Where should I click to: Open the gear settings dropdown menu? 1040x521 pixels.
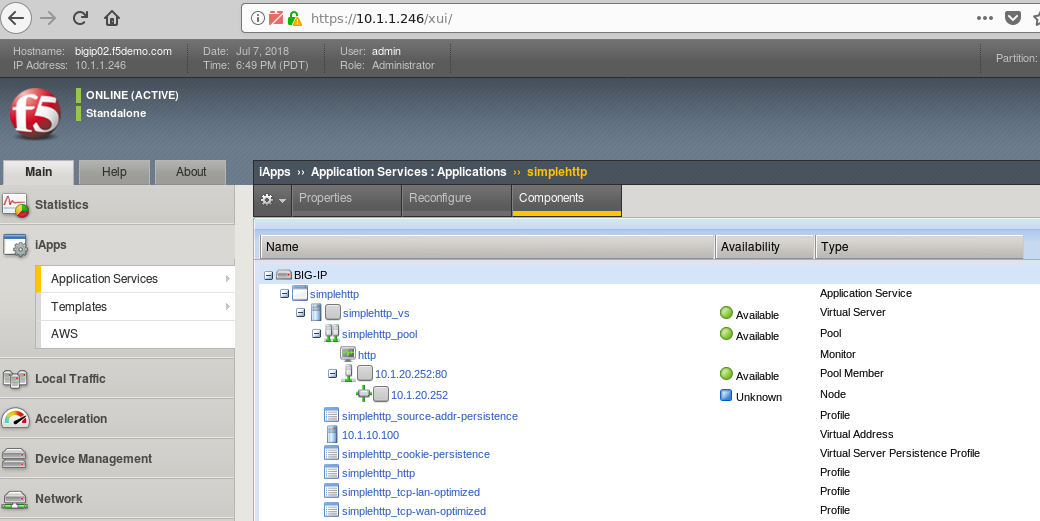point(273,200)
